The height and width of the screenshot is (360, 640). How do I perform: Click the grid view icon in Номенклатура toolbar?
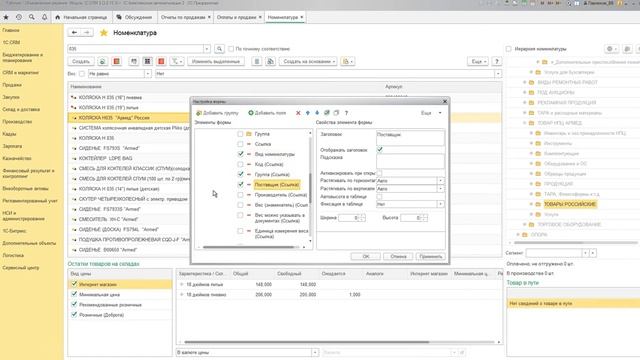click(147, 62)
